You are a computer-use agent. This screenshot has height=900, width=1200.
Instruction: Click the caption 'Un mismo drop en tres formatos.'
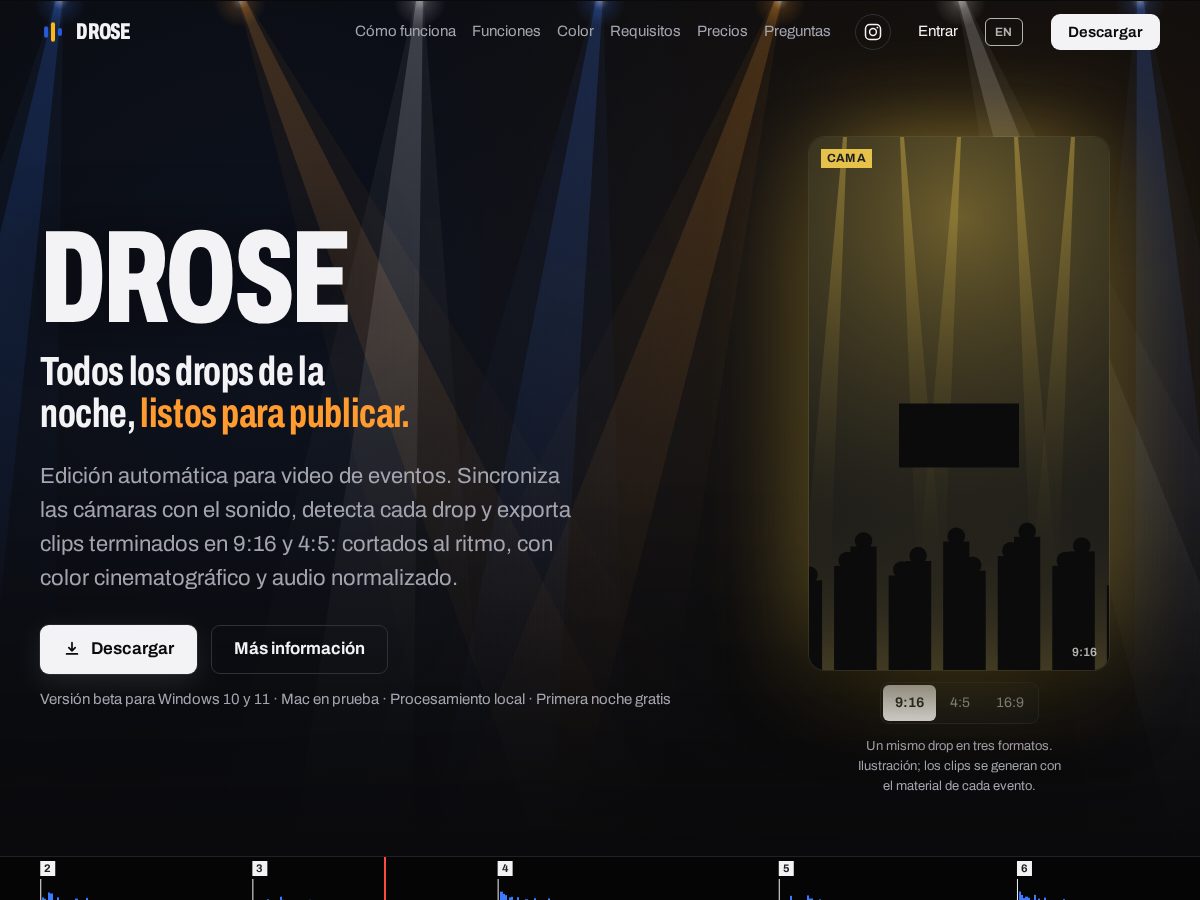coord(959,746)
